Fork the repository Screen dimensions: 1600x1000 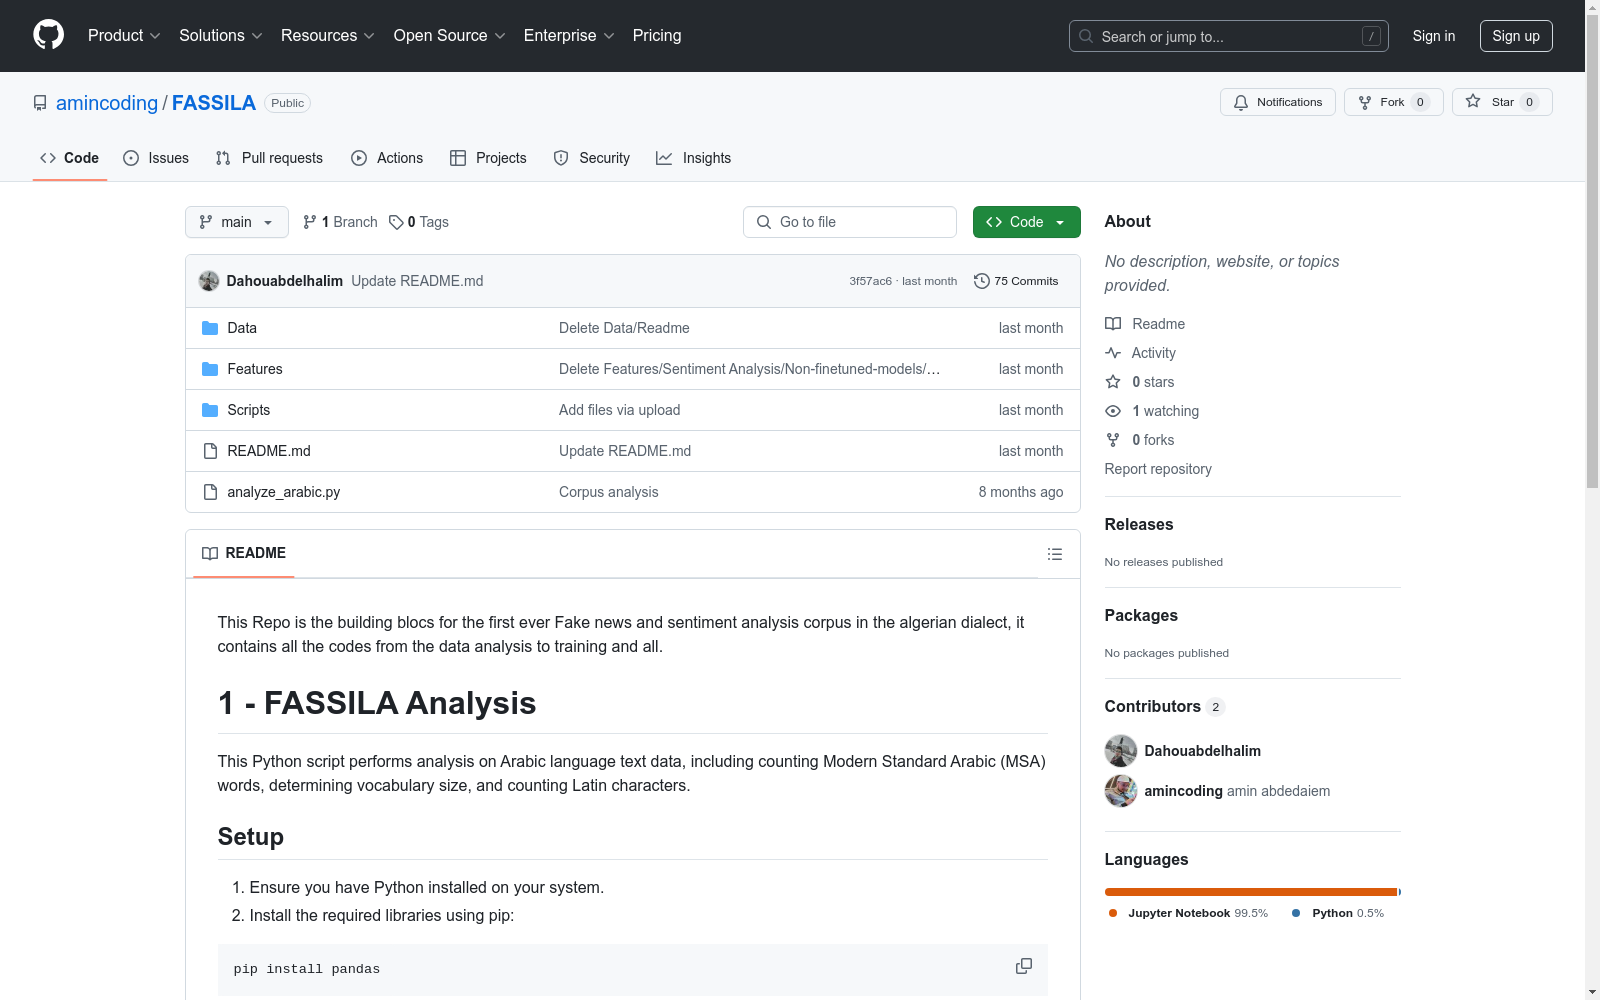1394,102
